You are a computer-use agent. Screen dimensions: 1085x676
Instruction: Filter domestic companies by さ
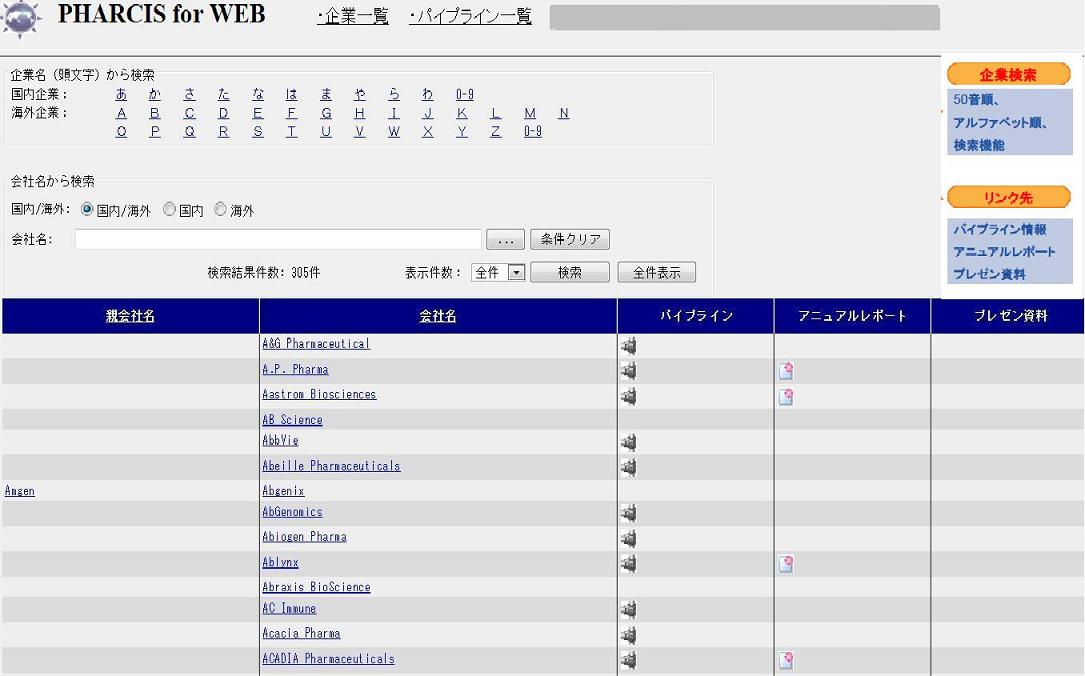click(x=190, y=94)
